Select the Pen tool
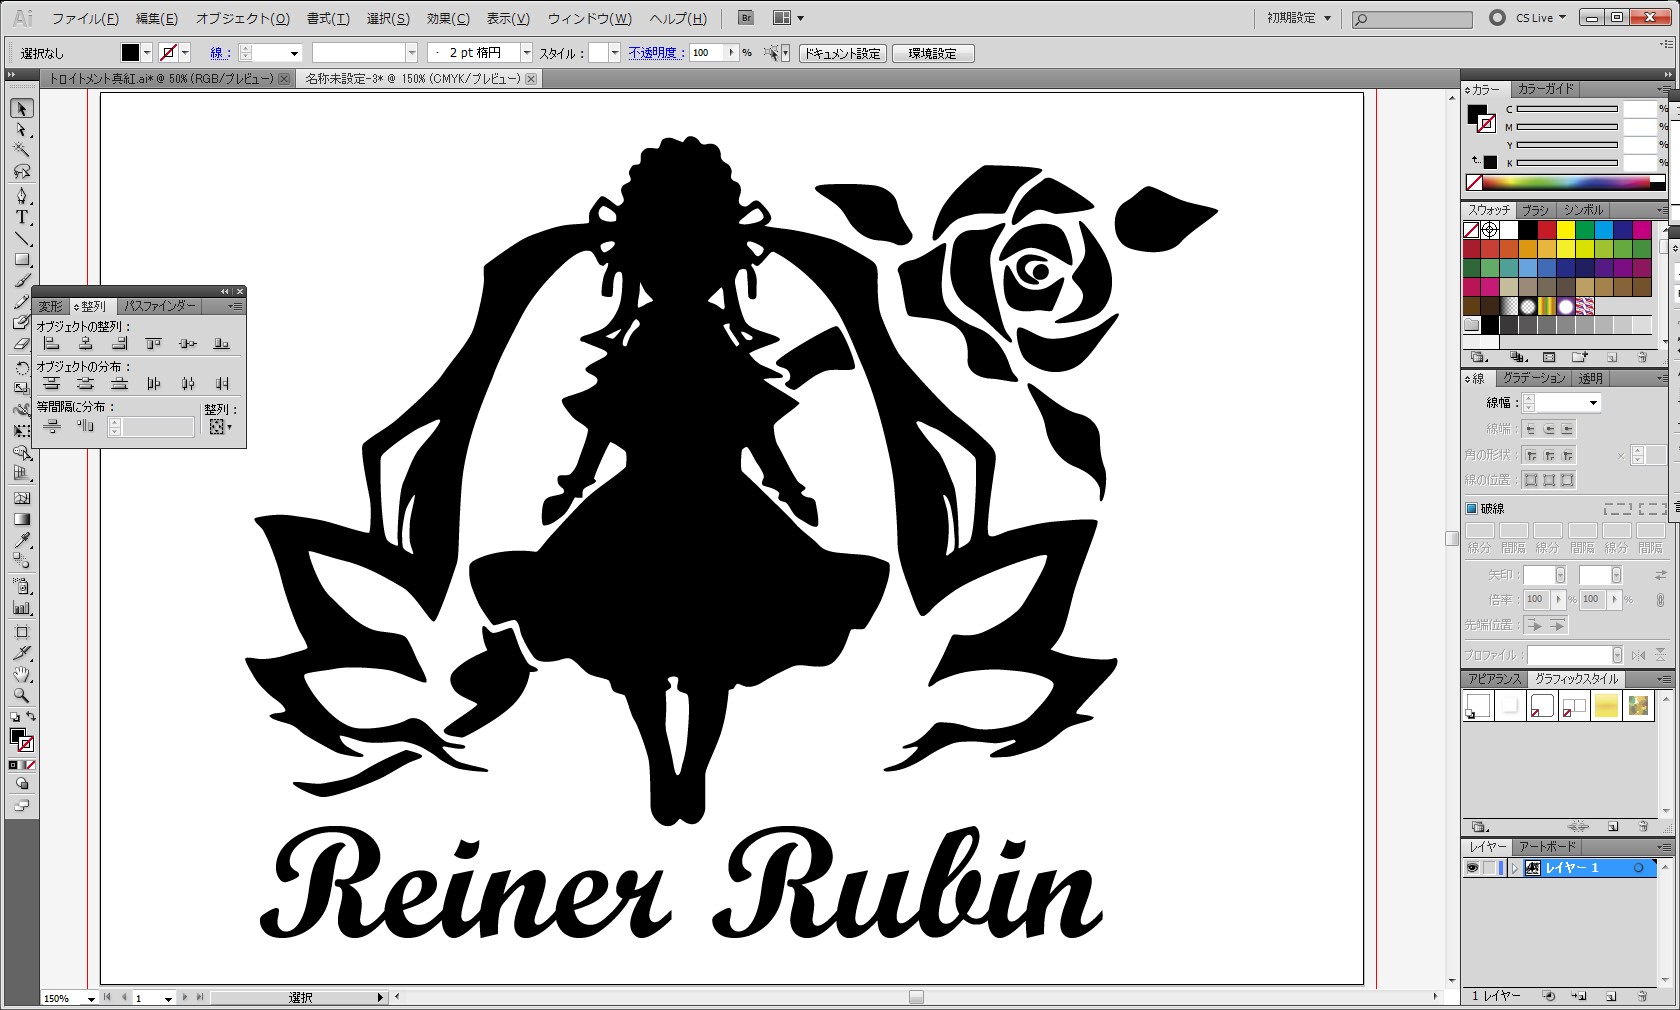 tap(22, 196)
